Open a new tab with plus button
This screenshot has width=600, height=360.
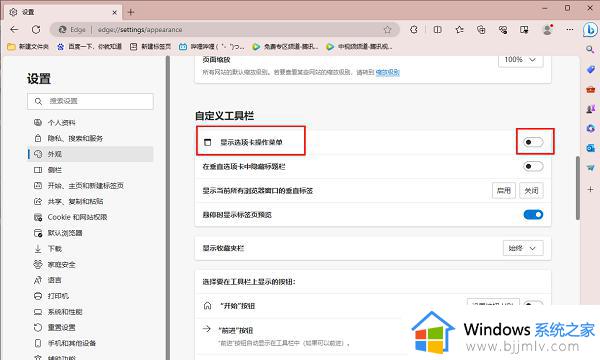coord(131,12)
